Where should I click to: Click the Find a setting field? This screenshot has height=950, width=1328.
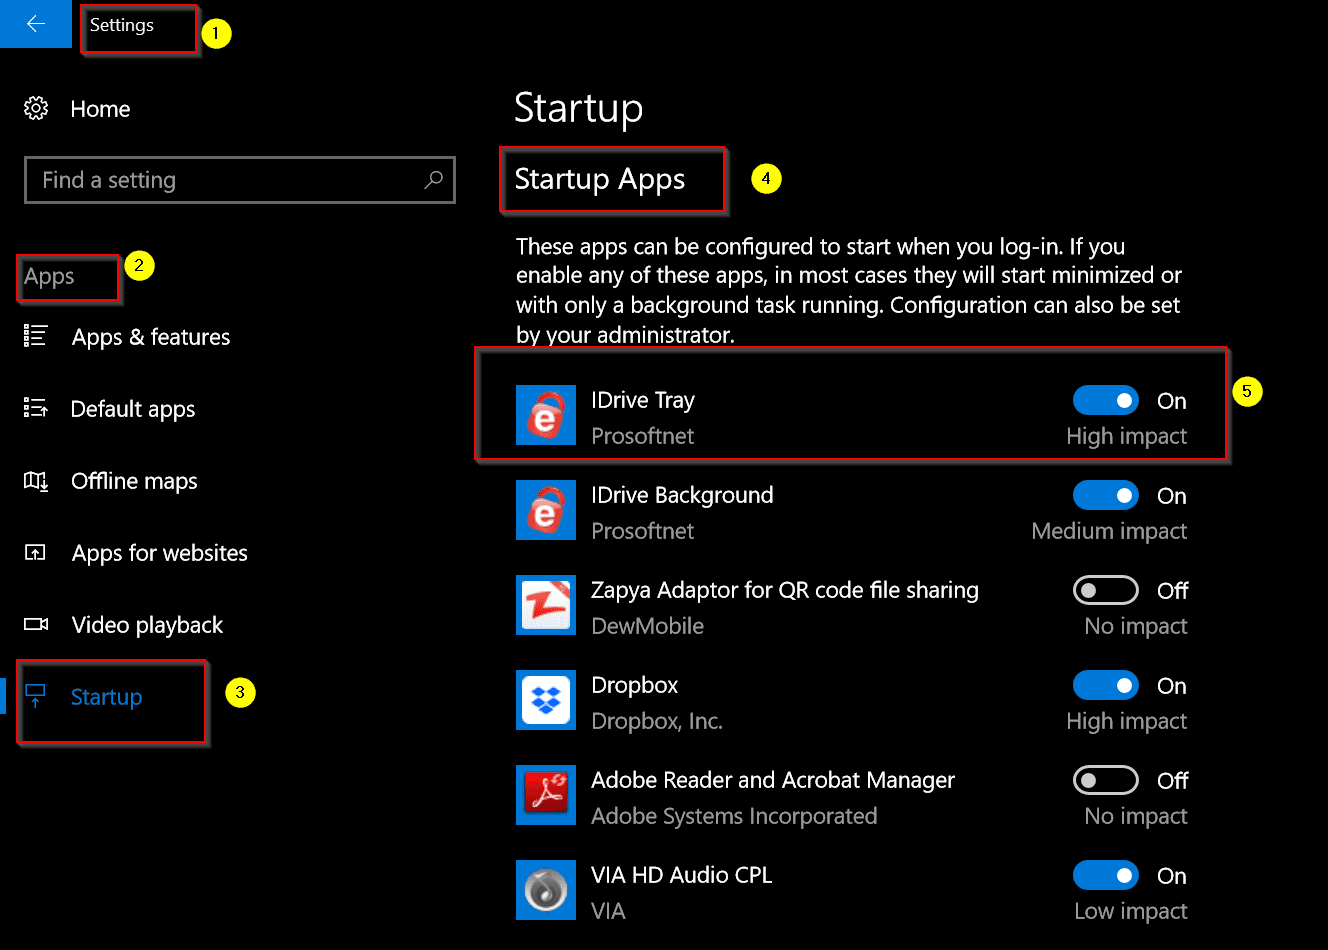pyautogui.click(x=225, y=180)
